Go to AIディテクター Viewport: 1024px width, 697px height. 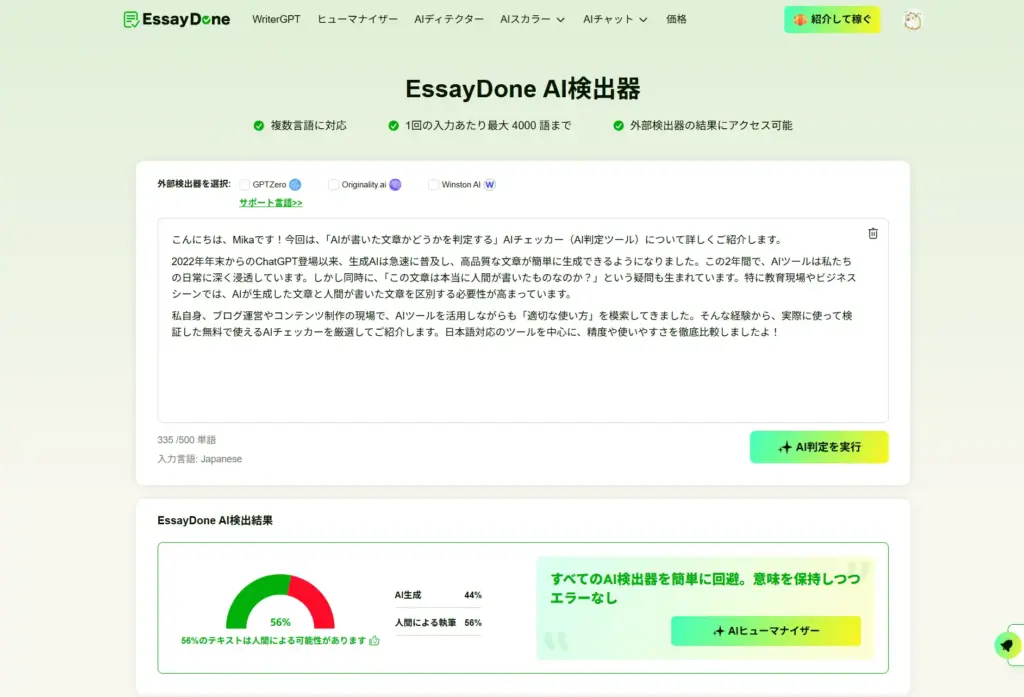point(449,20)
